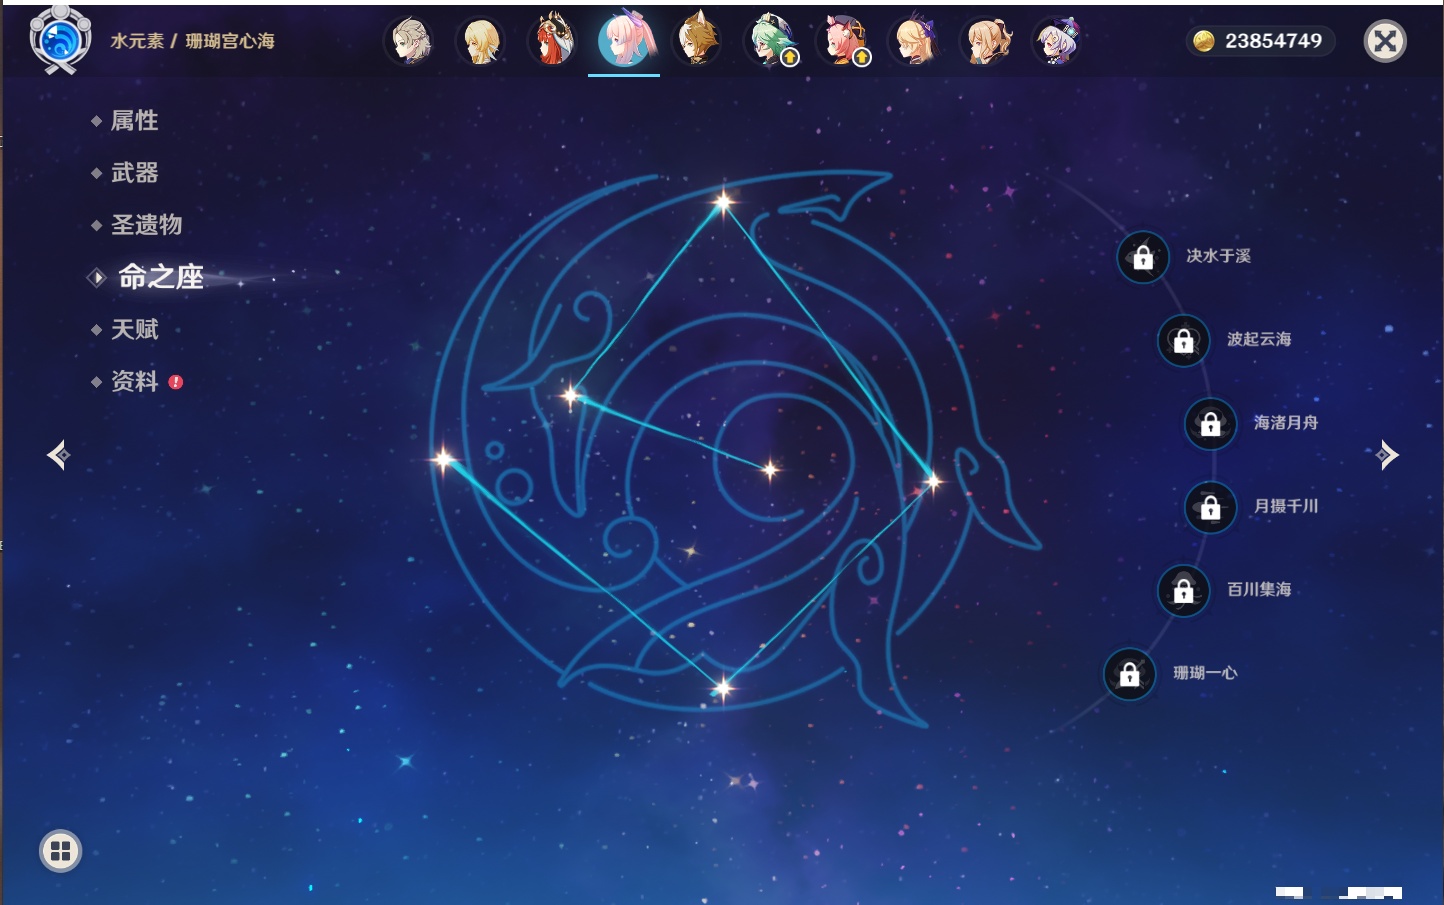Screen dimensions: 1444x905
Task: Pick the pink-haired Yanfei avatar
Action: (843, 41)
